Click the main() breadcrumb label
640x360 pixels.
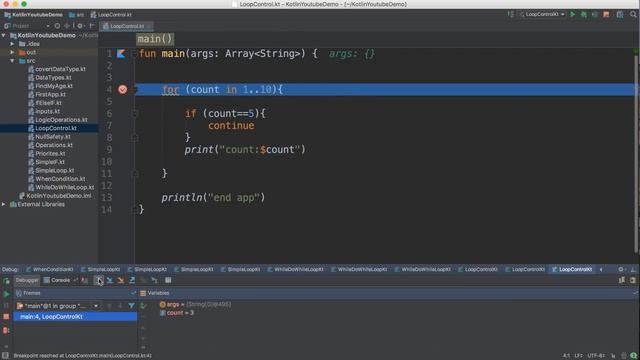155,39
